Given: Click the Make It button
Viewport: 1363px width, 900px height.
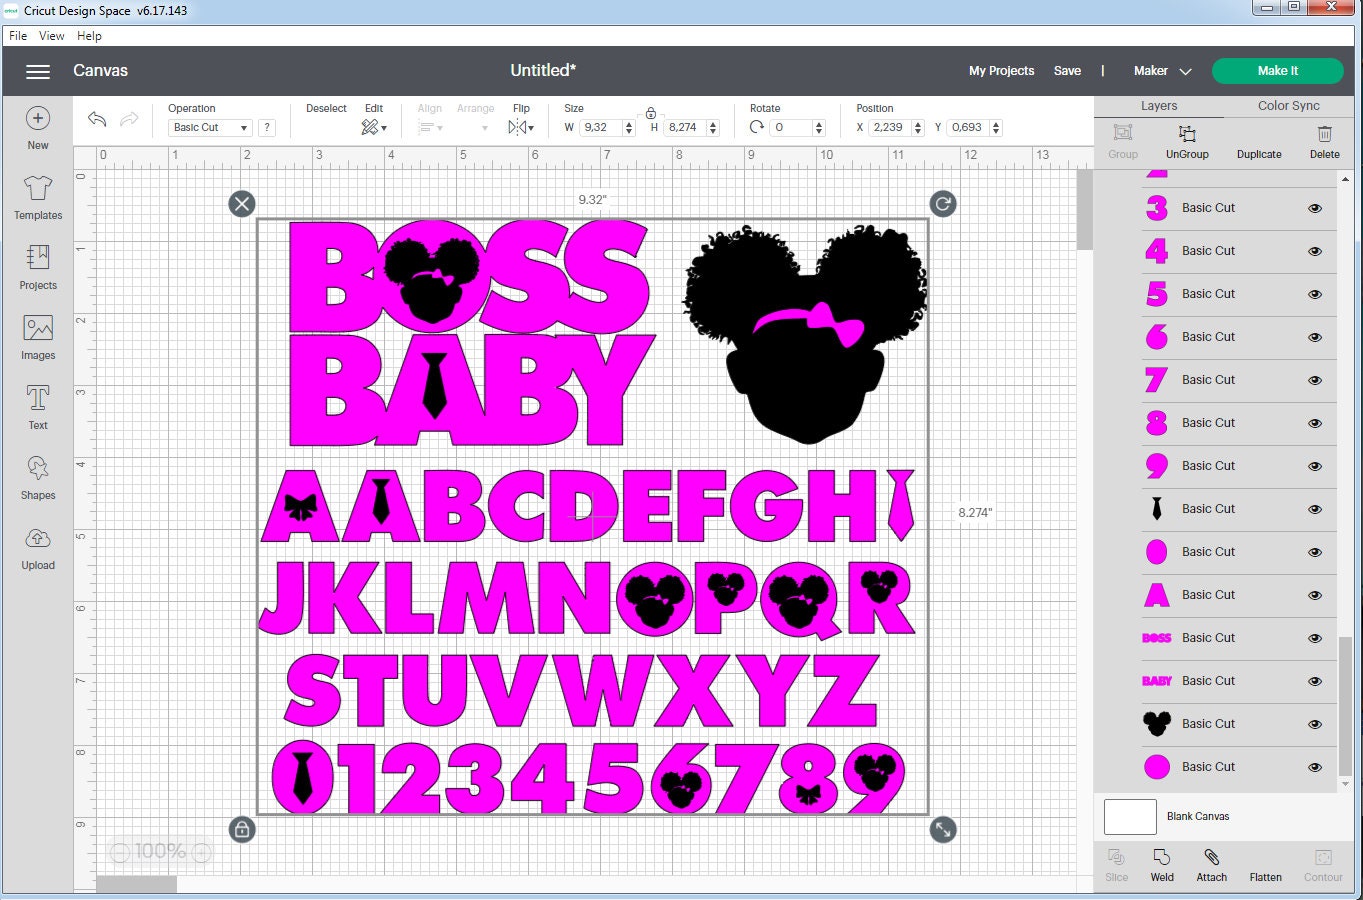Looking at the screenshot, I should [x=1277, y=71].
